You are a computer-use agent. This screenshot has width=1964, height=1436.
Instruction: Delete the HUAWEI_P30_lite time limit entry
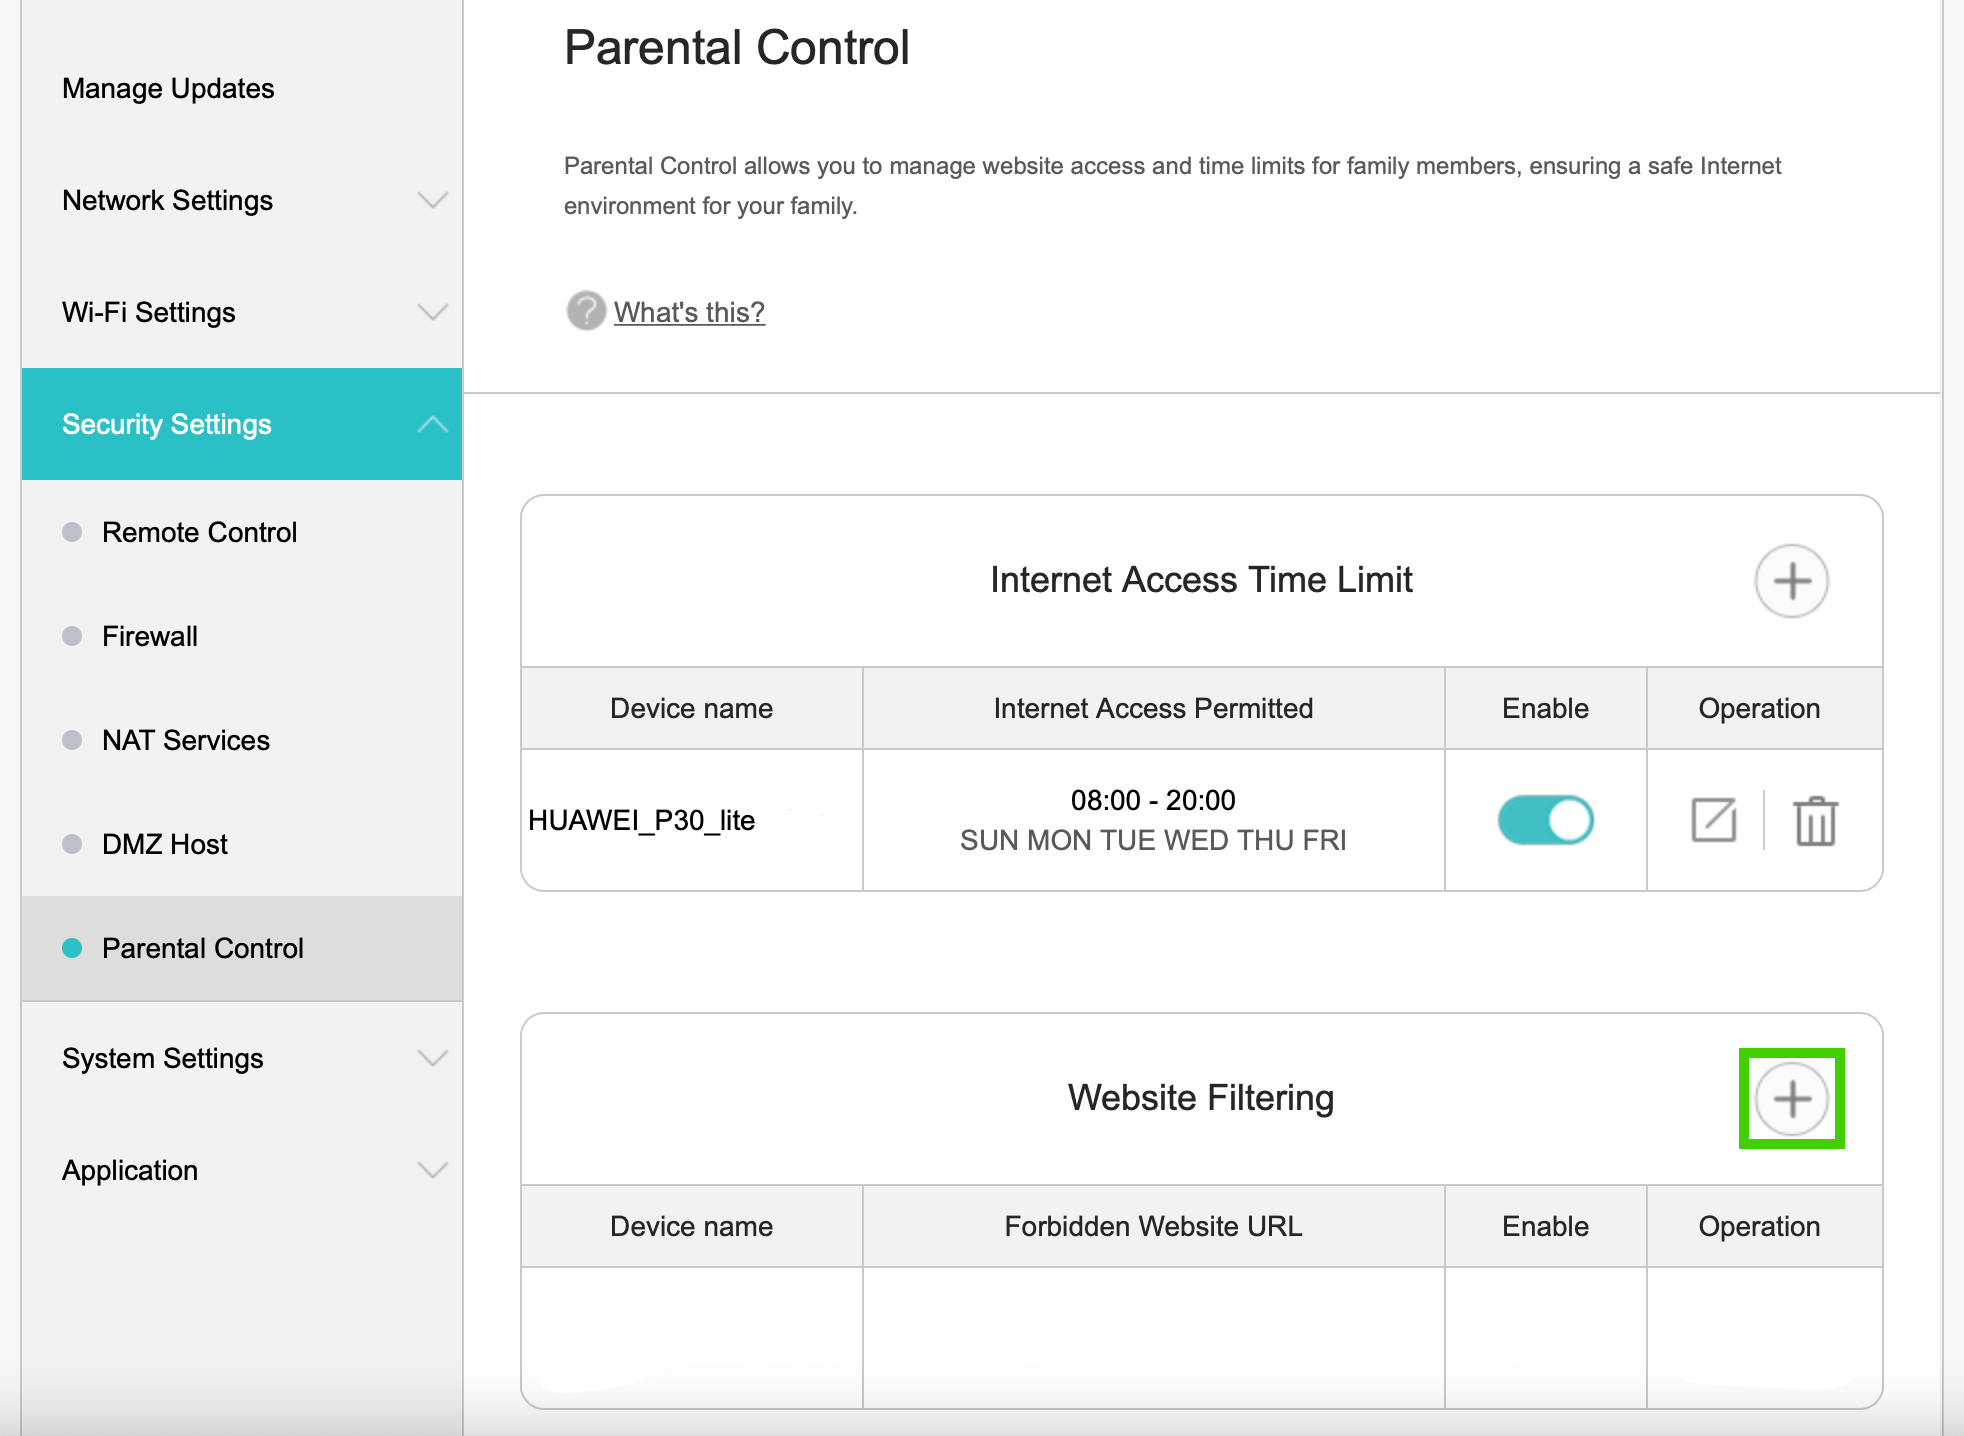1815,820
